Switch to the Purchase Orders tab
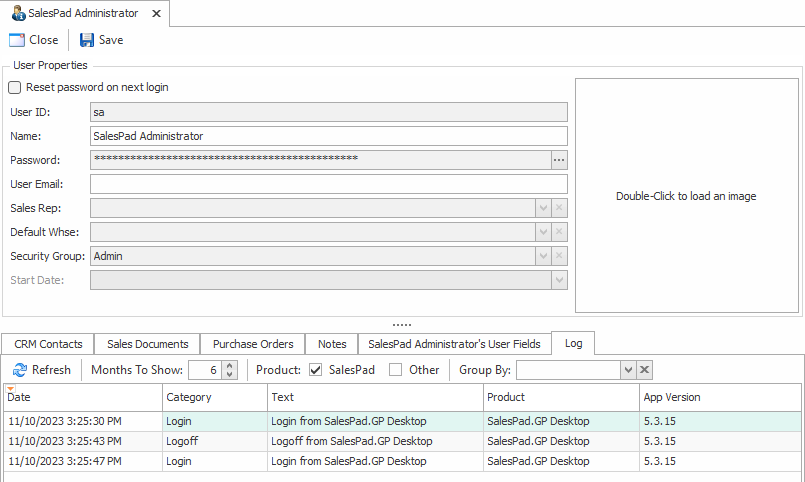The width and height of the screenshot is (805, 482). click(x=253, y=344)
